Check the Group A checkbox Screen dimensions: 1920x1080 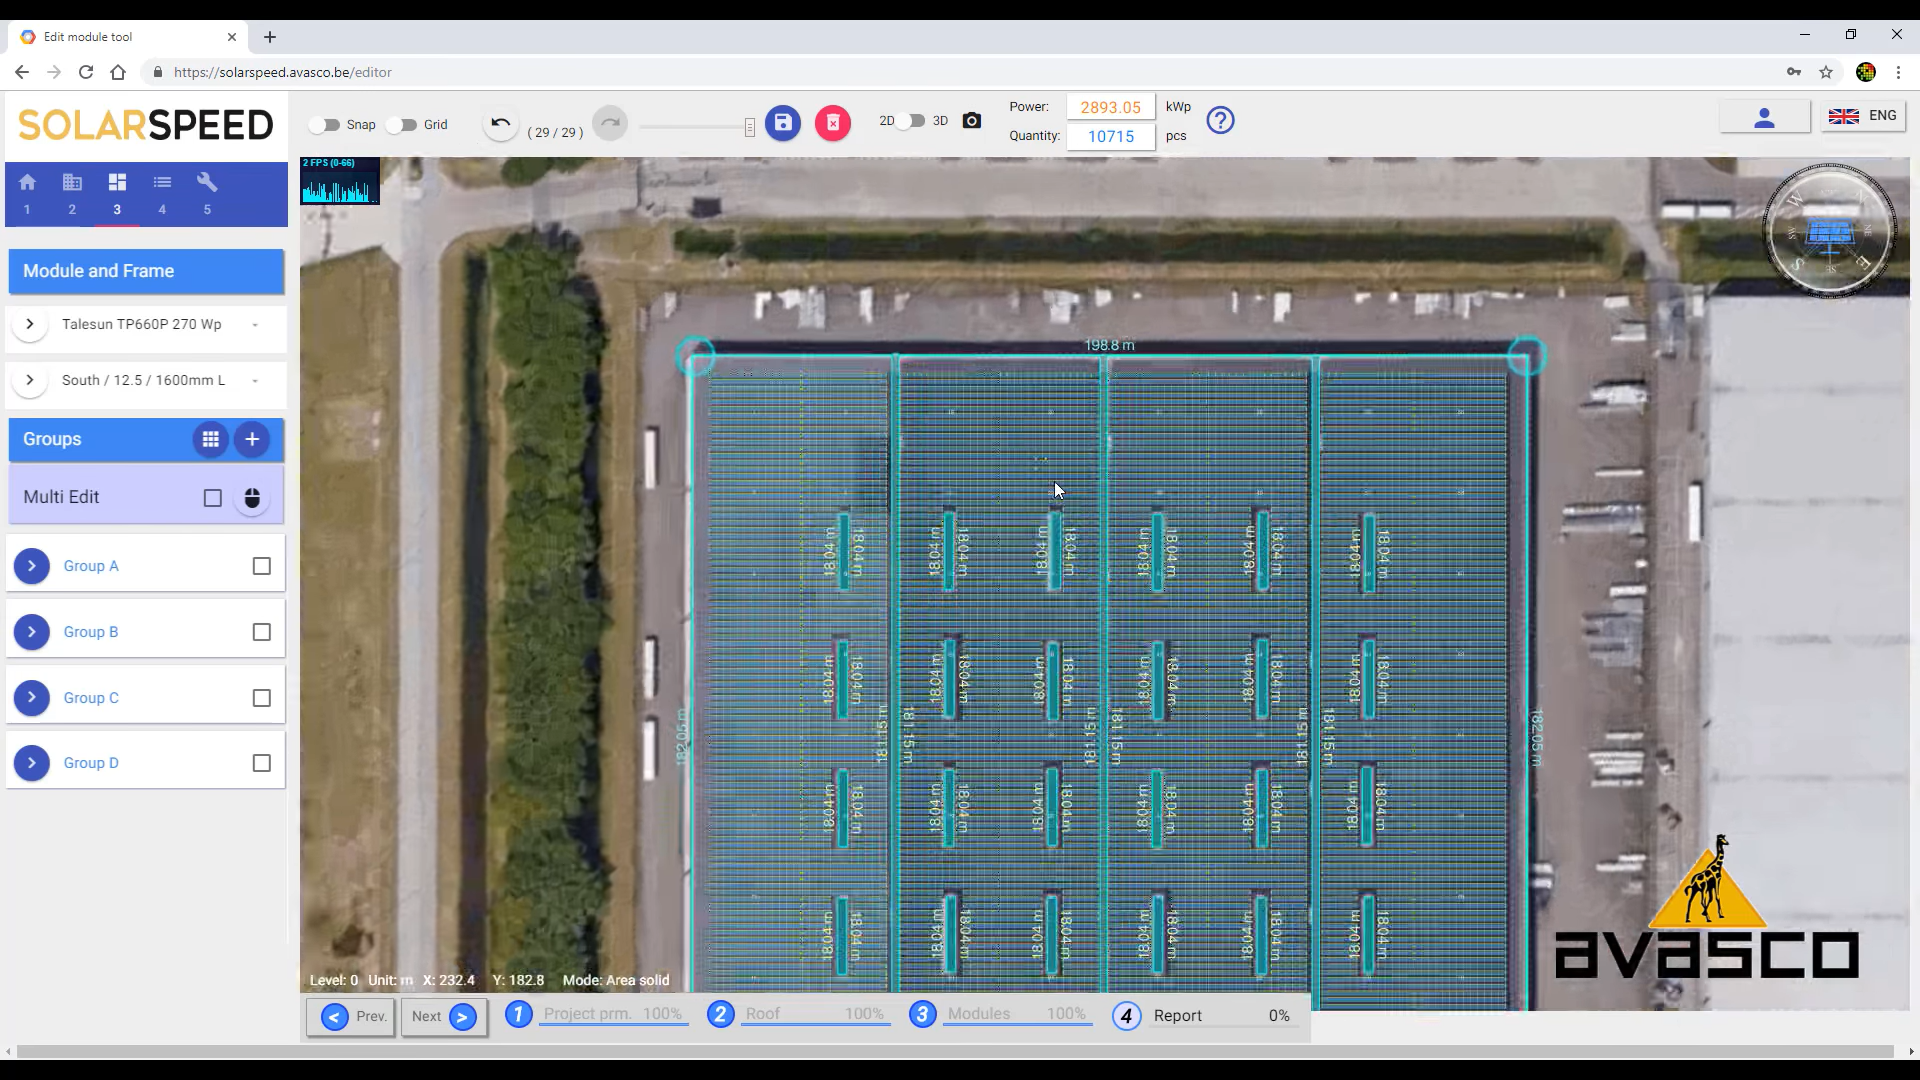[x=262, y=566]
